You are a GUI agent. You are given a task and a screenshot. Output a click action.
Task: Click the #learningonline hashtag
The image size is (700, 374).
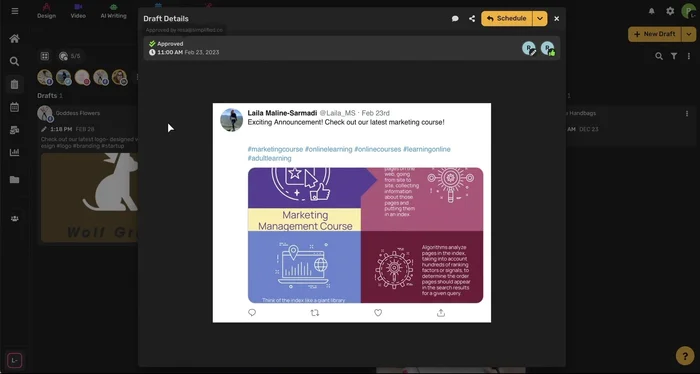[x=427, y=149]
